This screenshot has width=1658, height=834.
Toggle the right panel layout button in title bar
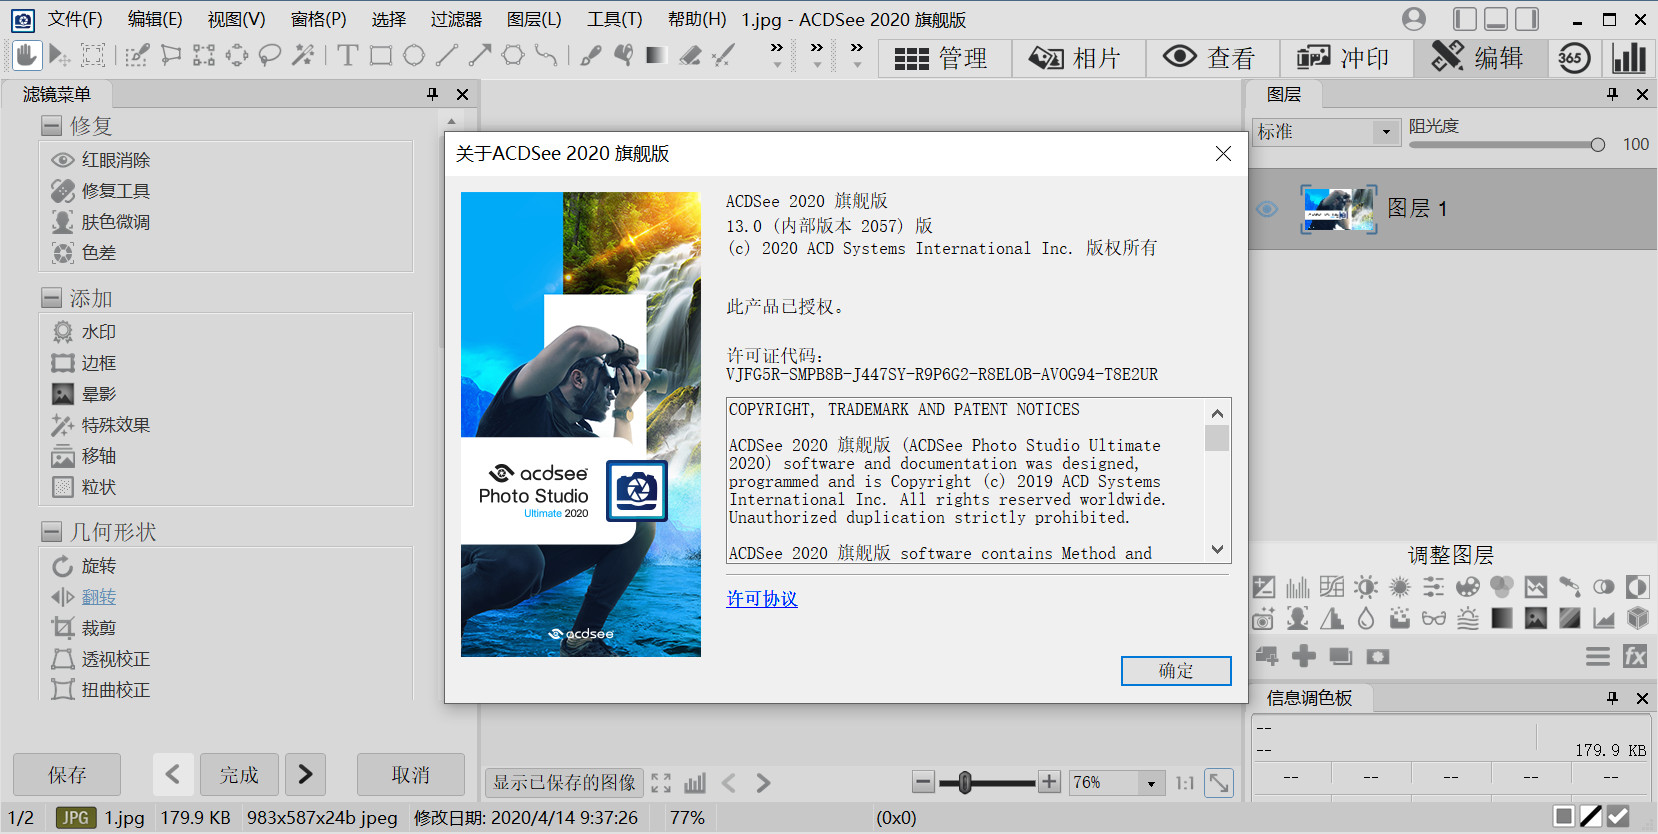[x=1527, y=19]
